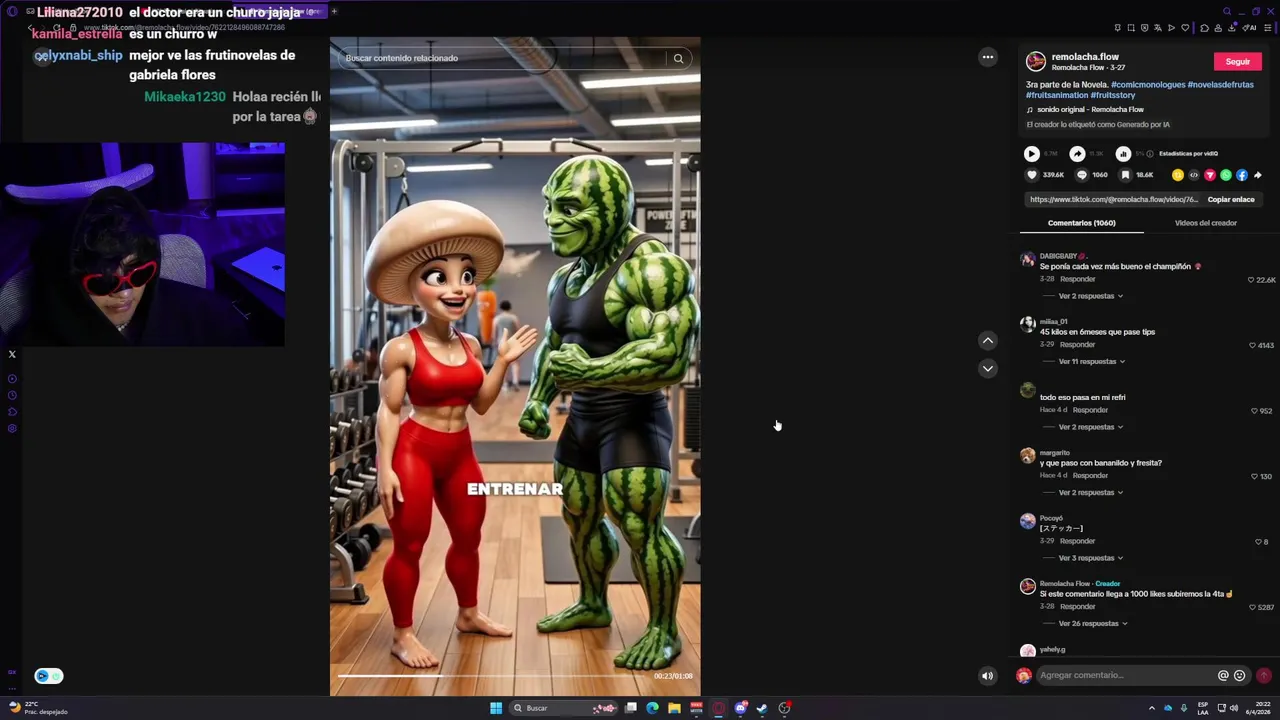Click the Seguir follow button
1280x720 pixels.
point(1237,61)
